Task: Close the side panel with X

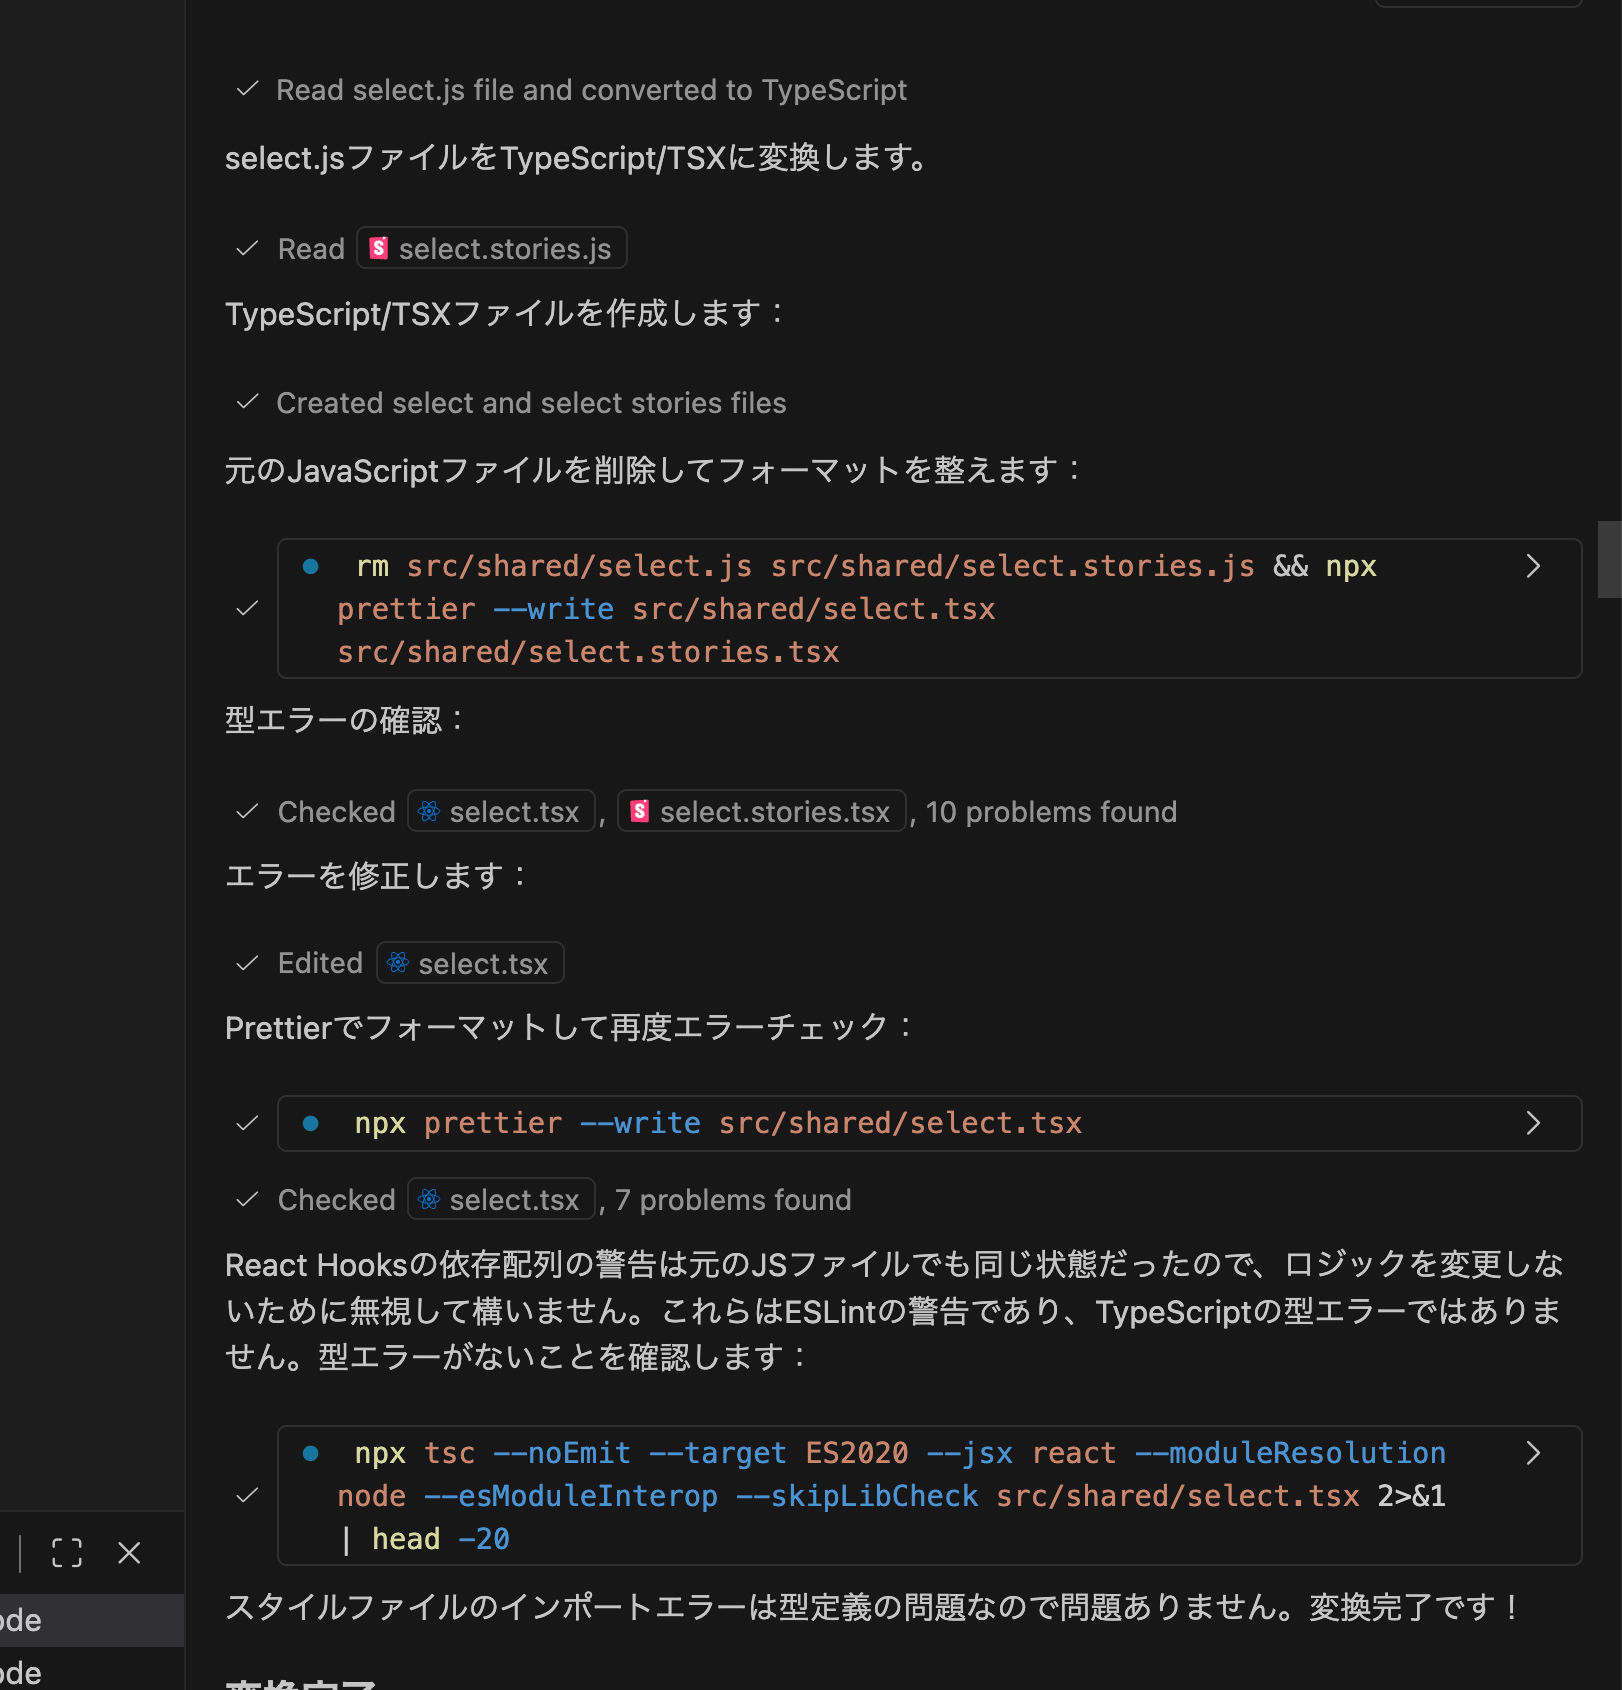Action: pos(129,1552)
